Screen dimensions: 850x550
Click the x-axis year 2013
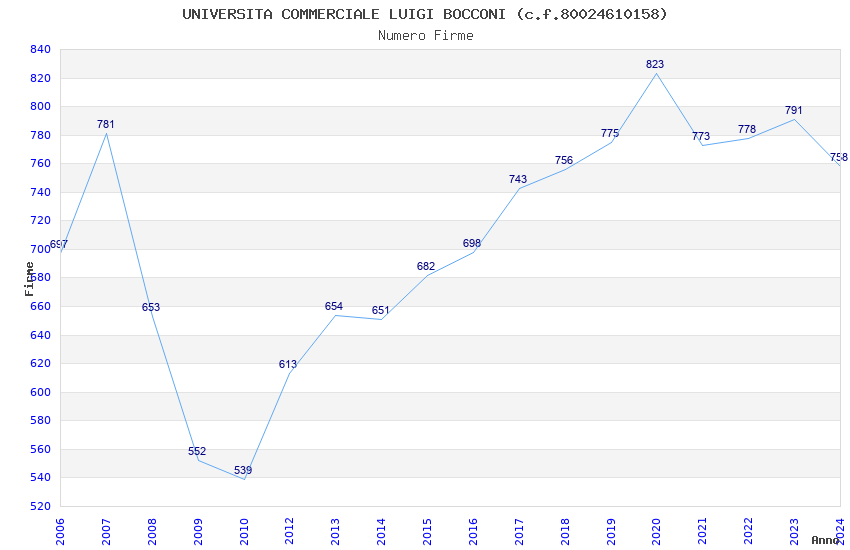click(335, 531)
